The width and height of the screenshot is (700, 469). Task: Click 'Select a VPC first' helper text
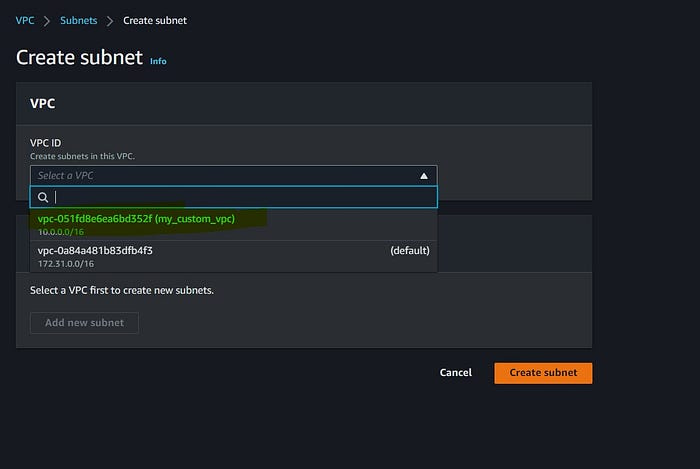point(122,291)
